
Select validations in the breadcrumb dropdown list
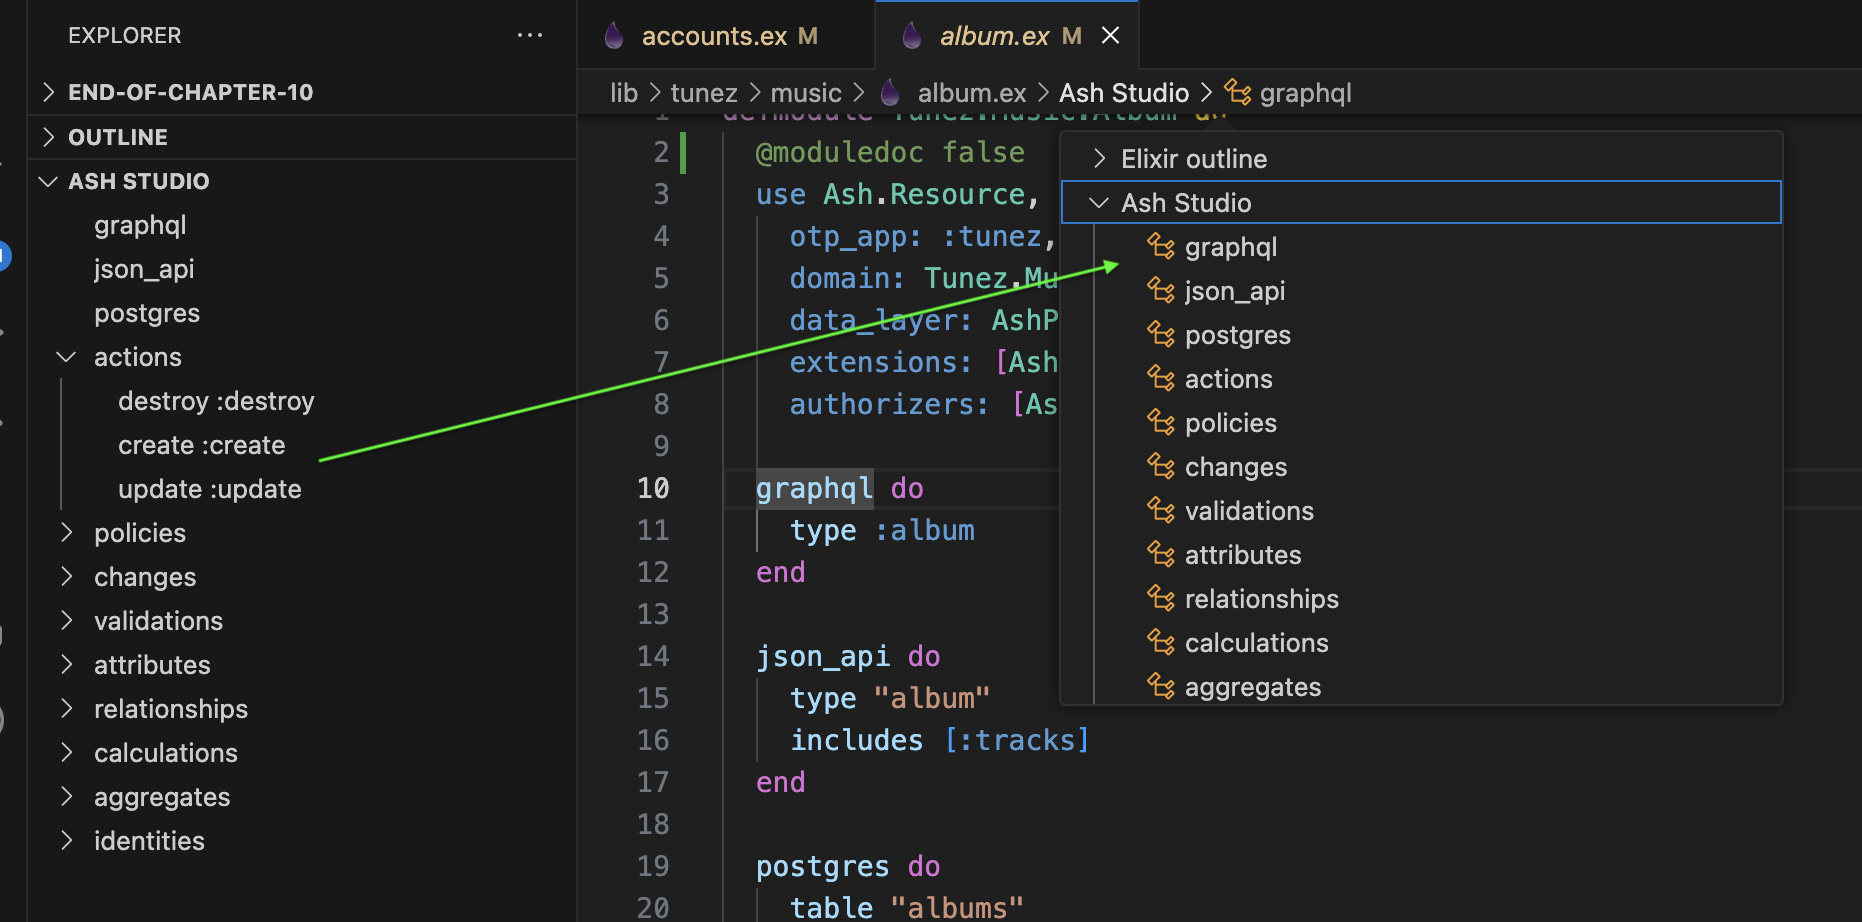(x=1248, y=511)
